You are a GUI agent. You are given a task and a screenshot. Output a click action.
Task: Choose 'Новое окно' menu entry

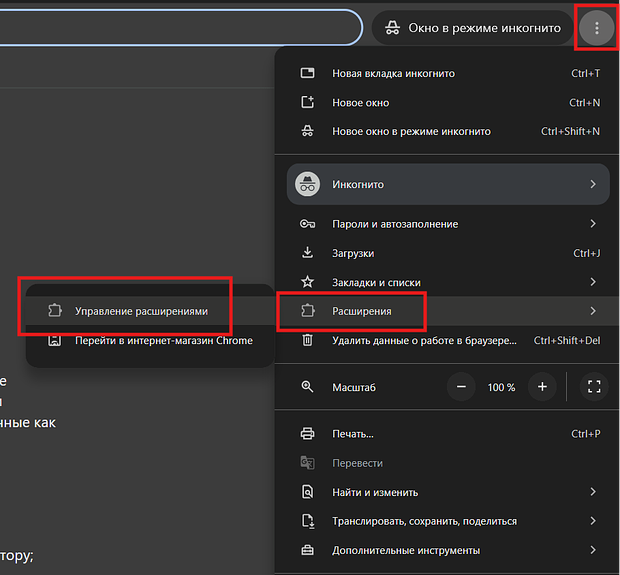(x=447, y=103)
